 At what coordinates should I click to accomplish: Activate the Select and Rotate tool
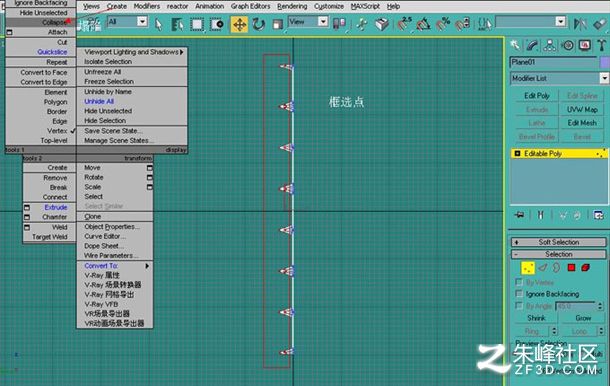[x=258, y=25]
